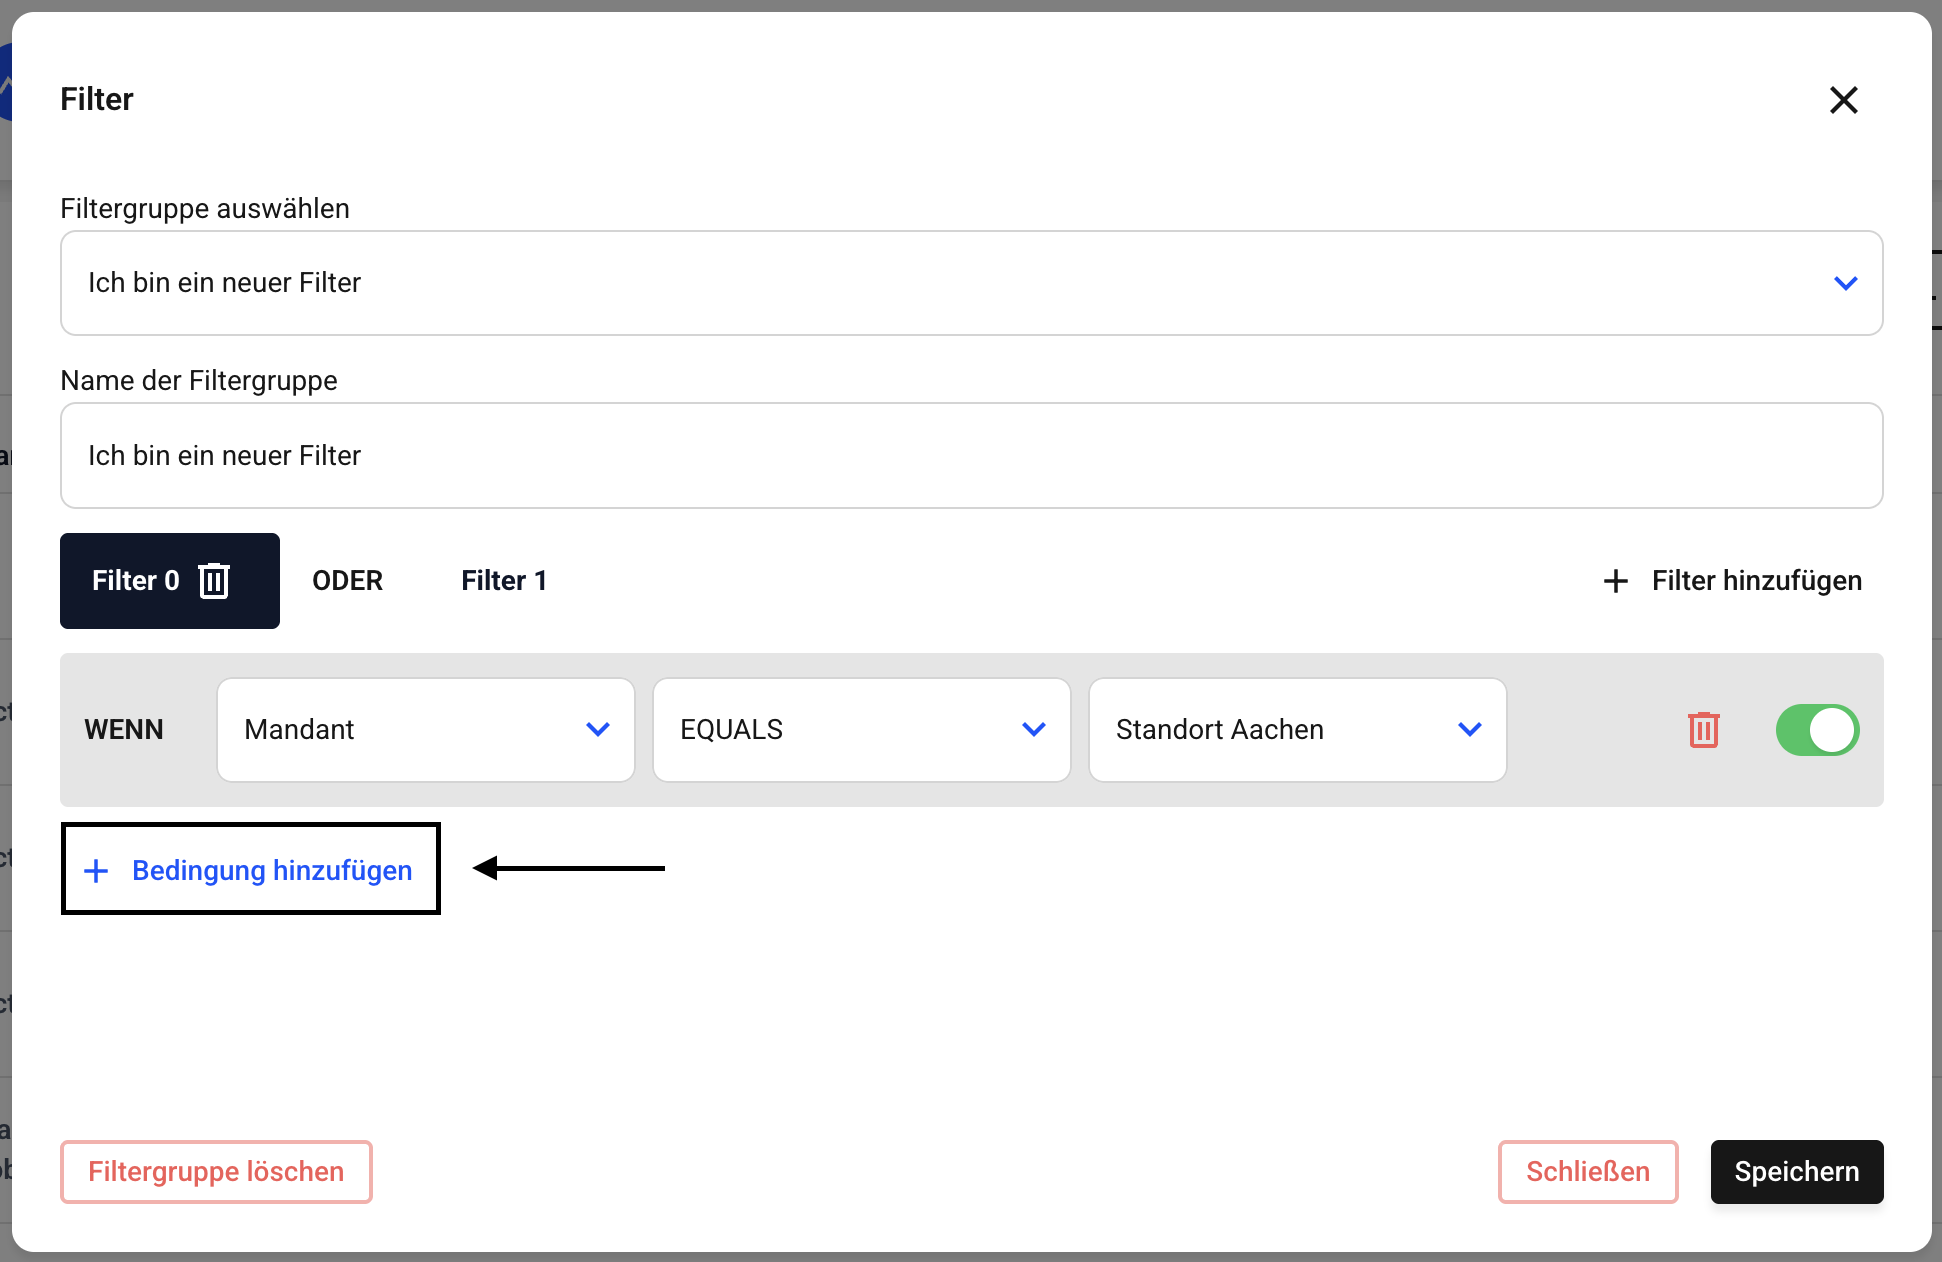
Task: Click the Filtergruppe auswählen combo box text
Action: tap(225, 283)
